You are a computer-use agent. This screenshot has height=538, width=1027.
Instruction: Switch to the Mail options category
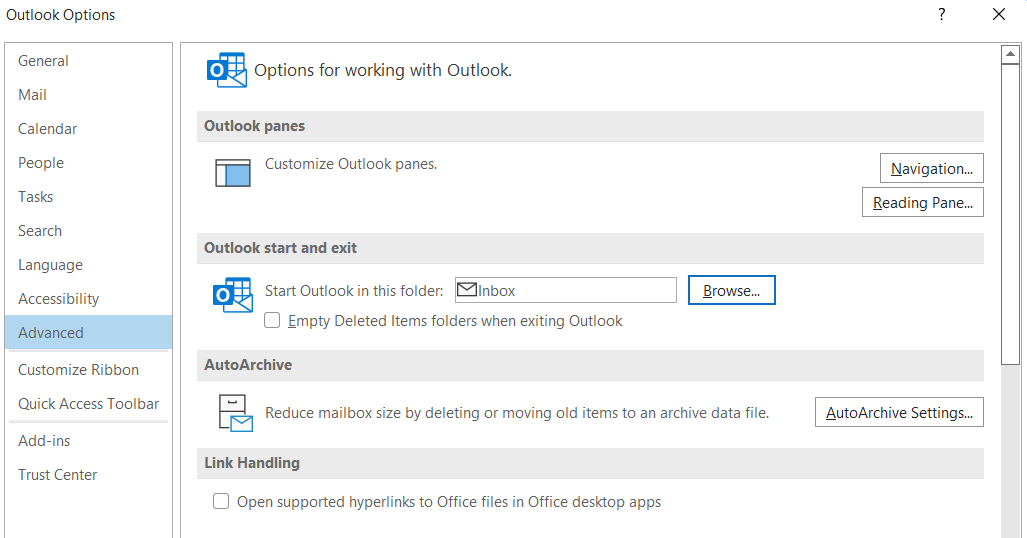(x=33, y=95)
